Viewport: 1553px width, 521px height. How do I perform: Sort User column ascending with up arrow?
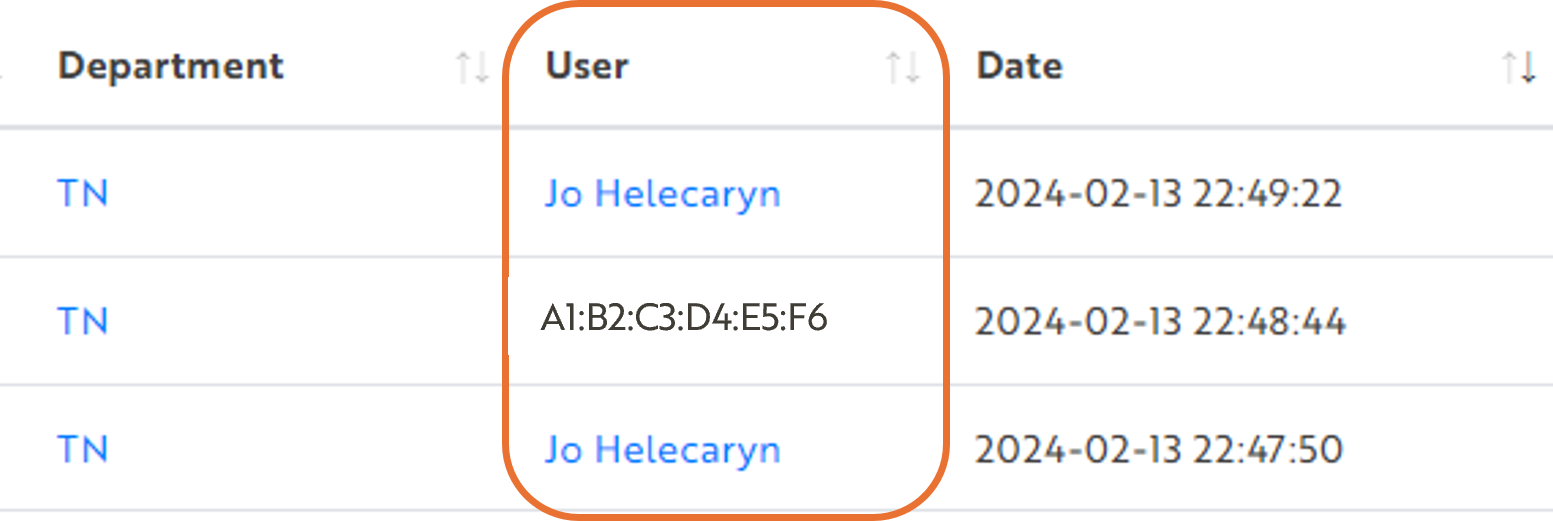(x=894, y=68)
